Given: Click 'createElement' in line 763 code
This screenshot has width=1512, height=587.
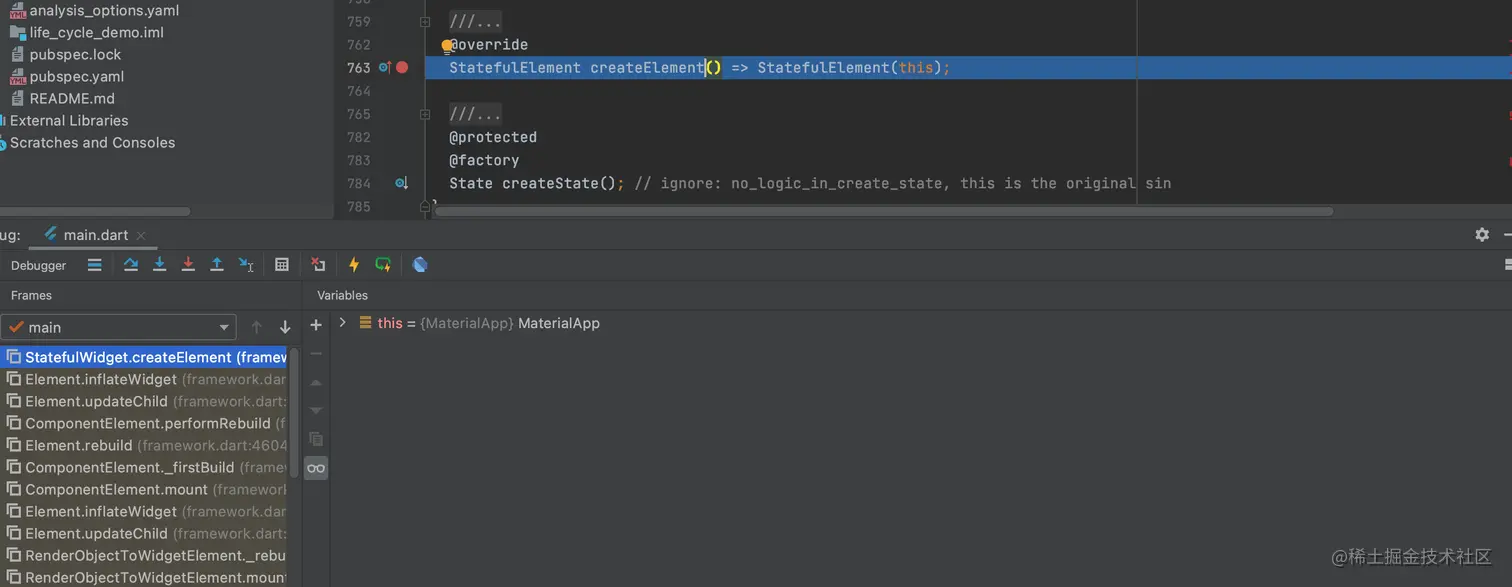Looking at the screenshot, I should click(647, 68).
